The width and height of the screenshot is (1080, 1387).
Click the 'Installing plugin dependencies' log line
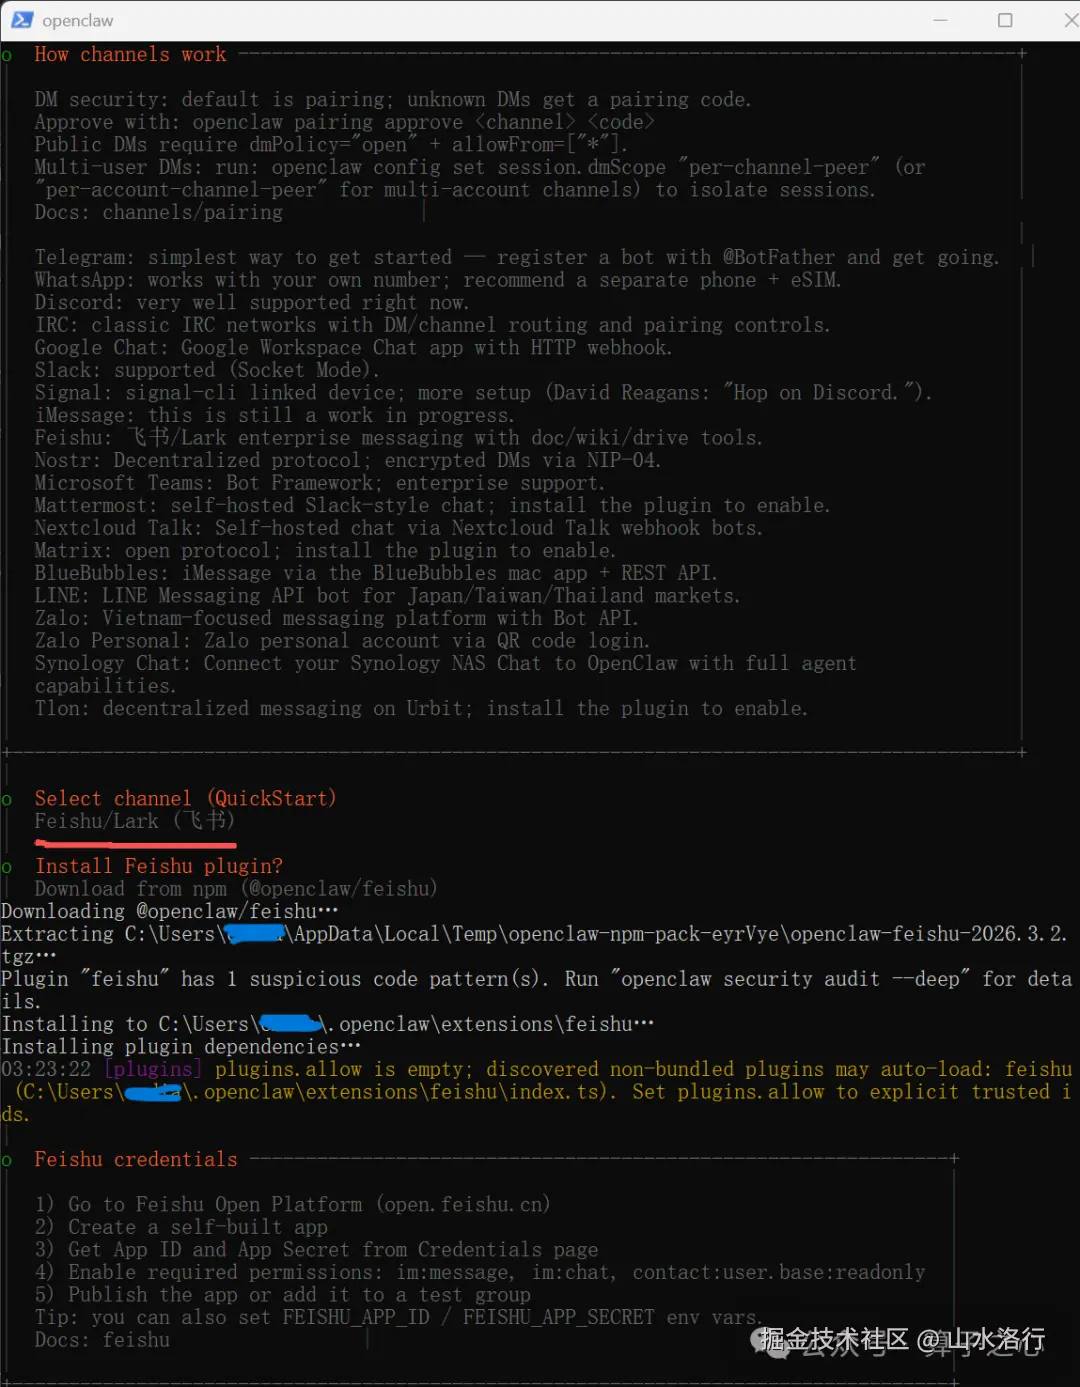(181, 1046)
